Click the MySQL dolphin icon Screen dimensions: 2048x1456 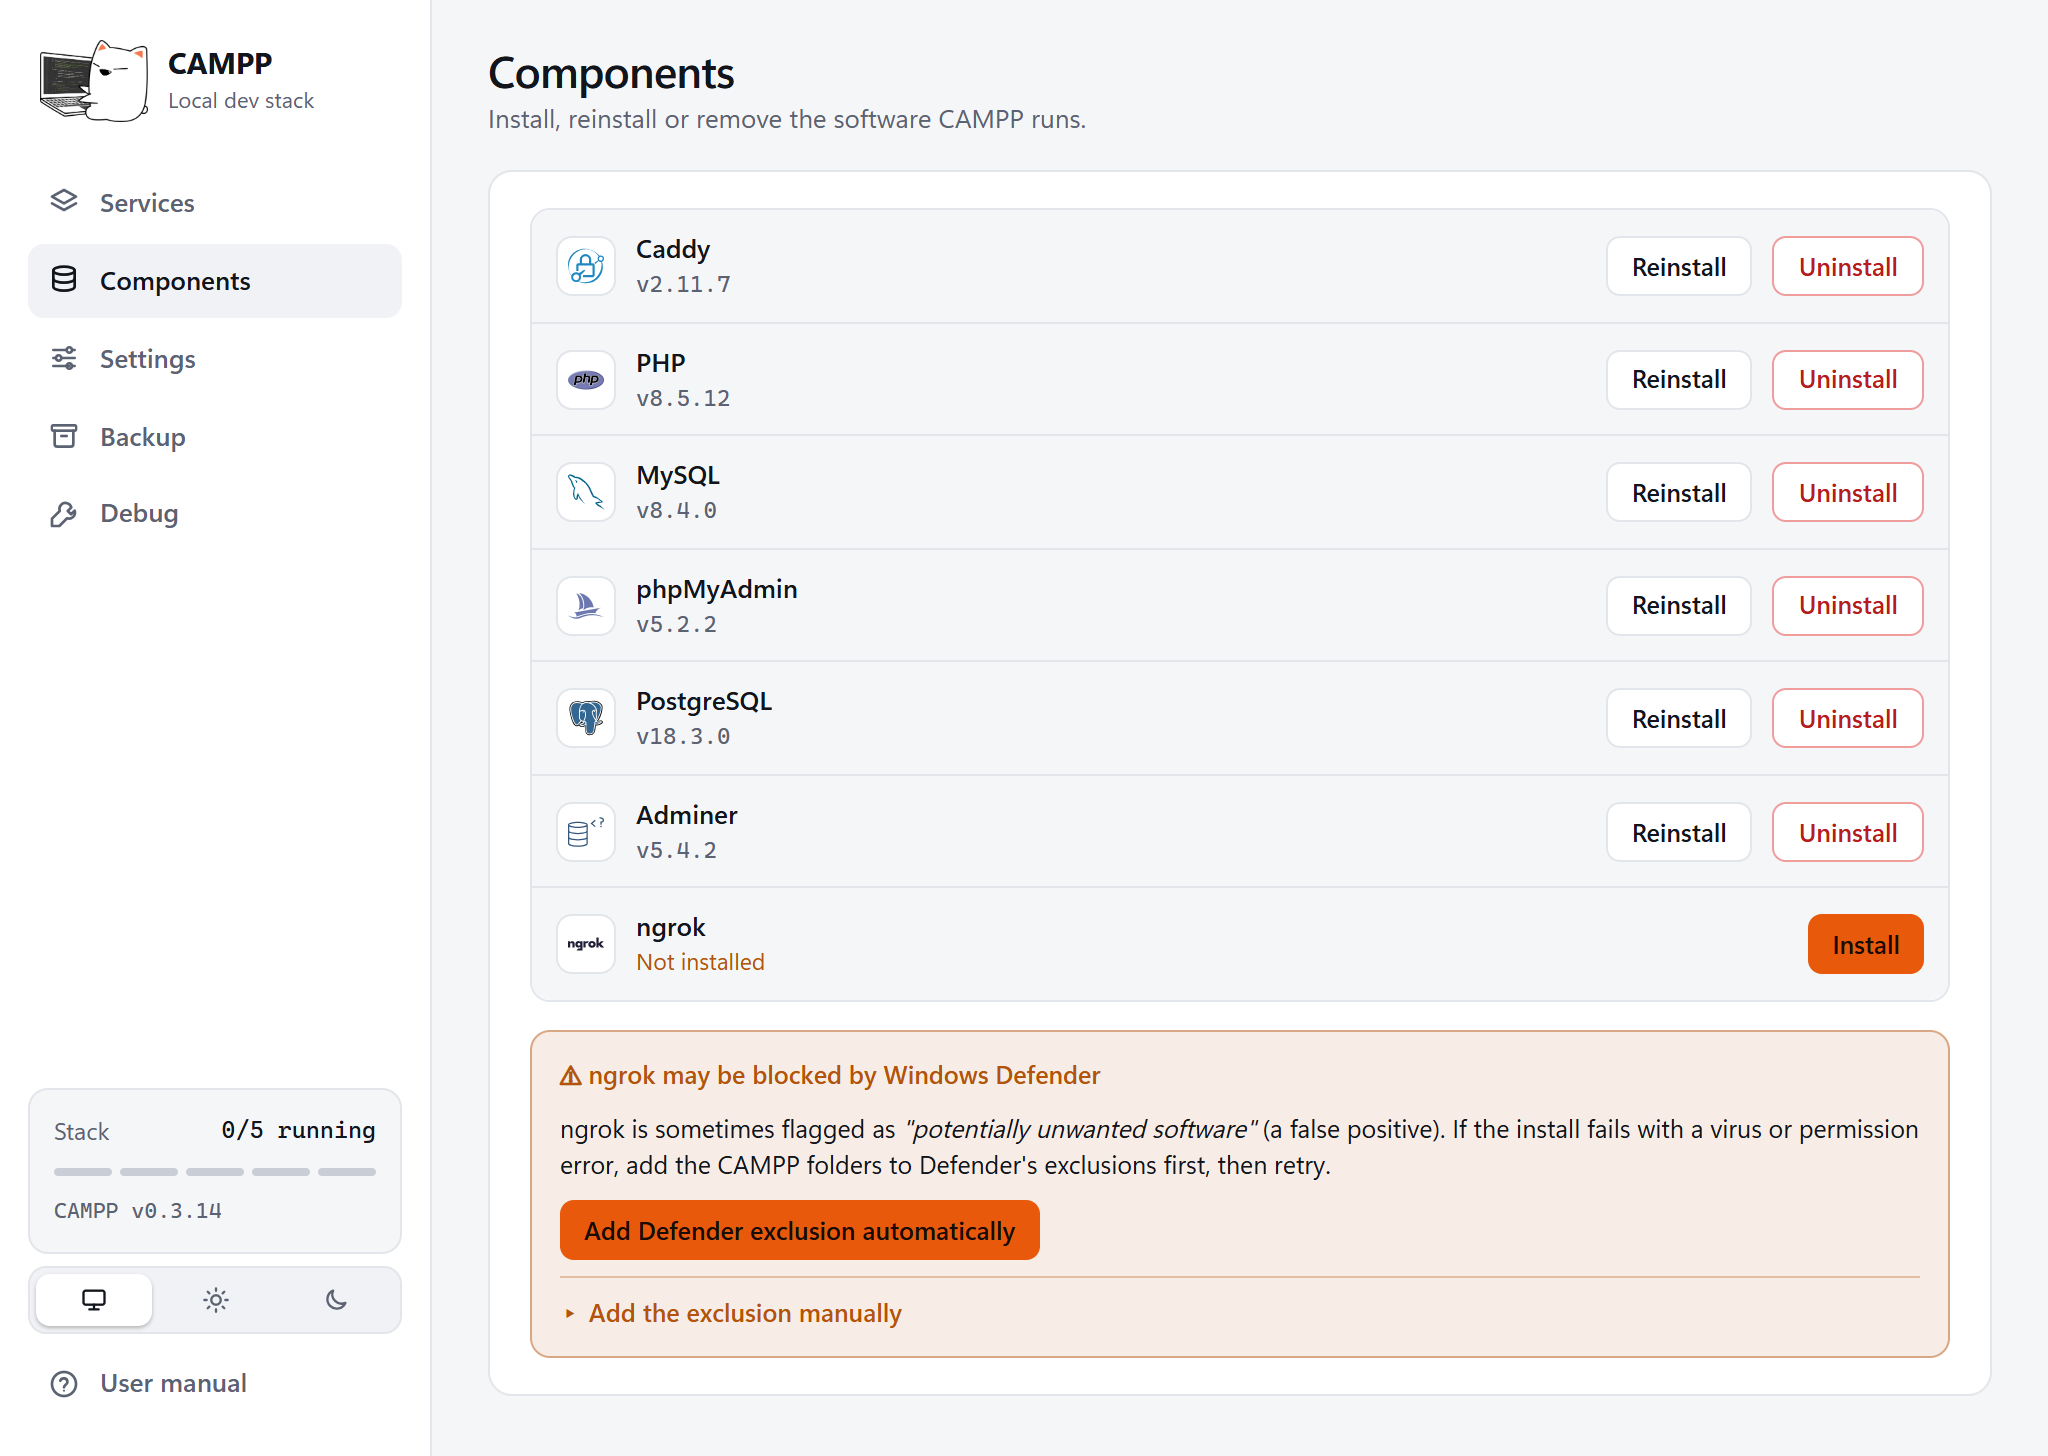586,492
